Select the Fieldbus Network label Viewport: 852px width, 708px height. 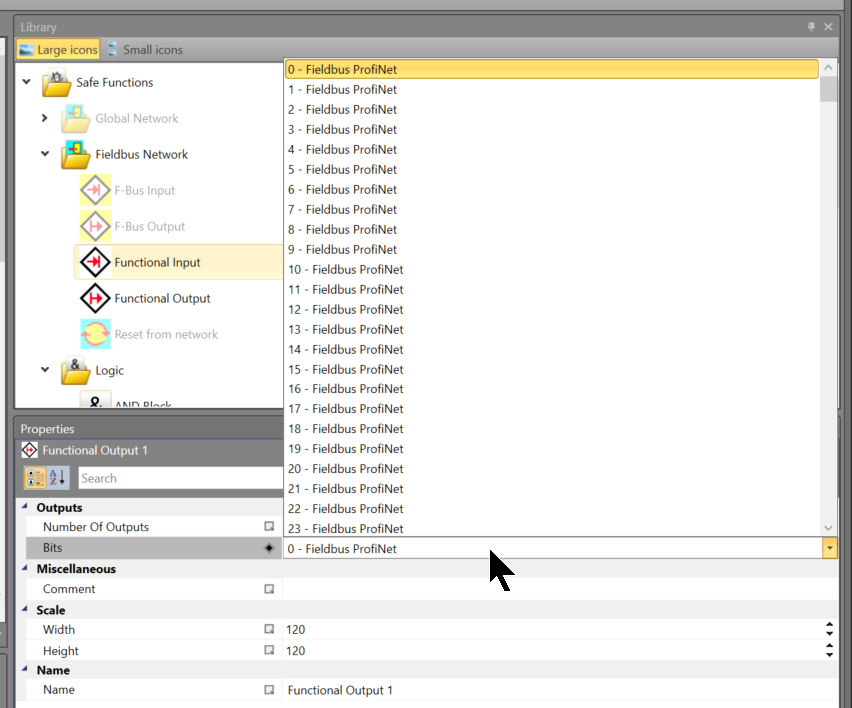tap(141, 154)
